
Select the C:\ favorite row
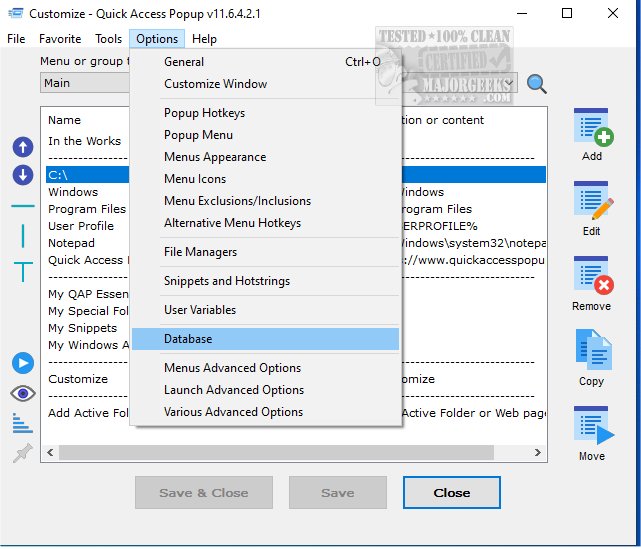point(88,175)
